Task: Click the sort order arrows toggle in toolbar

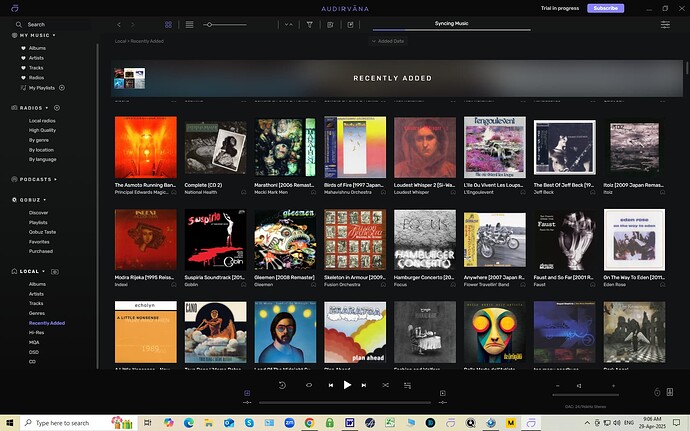Action: [x=289, y=25]
